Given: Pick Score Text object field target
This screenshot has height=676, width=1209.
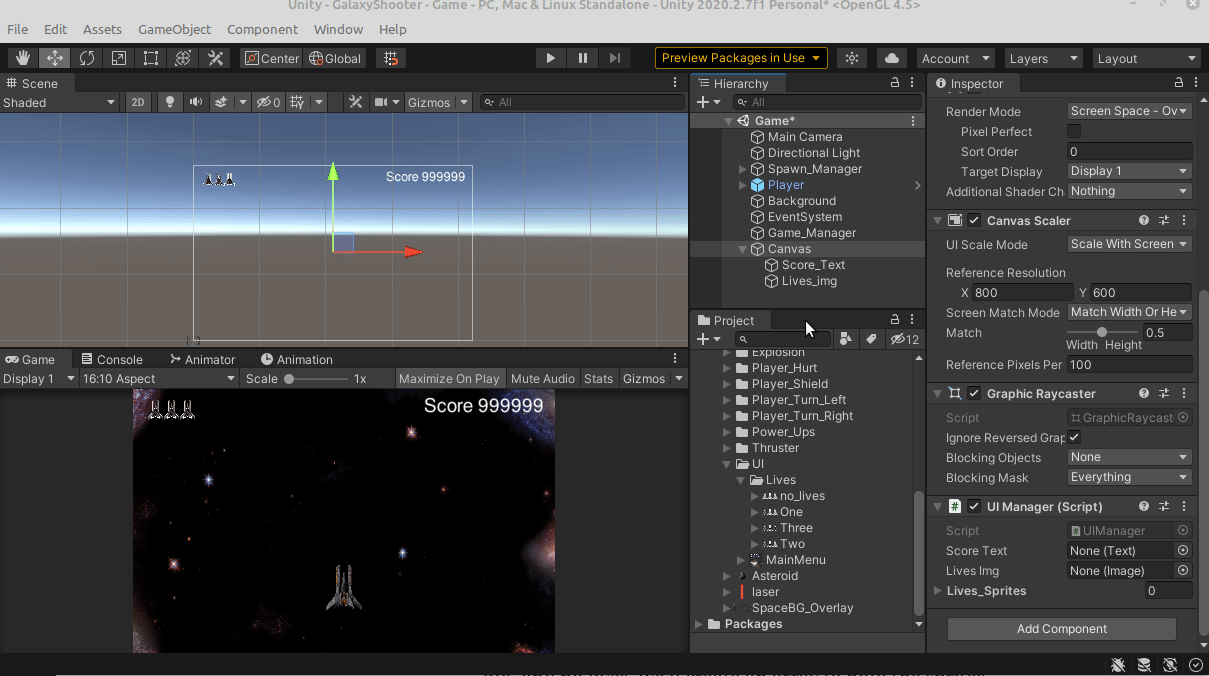Looking at the screenshot, I should 1183,550.
